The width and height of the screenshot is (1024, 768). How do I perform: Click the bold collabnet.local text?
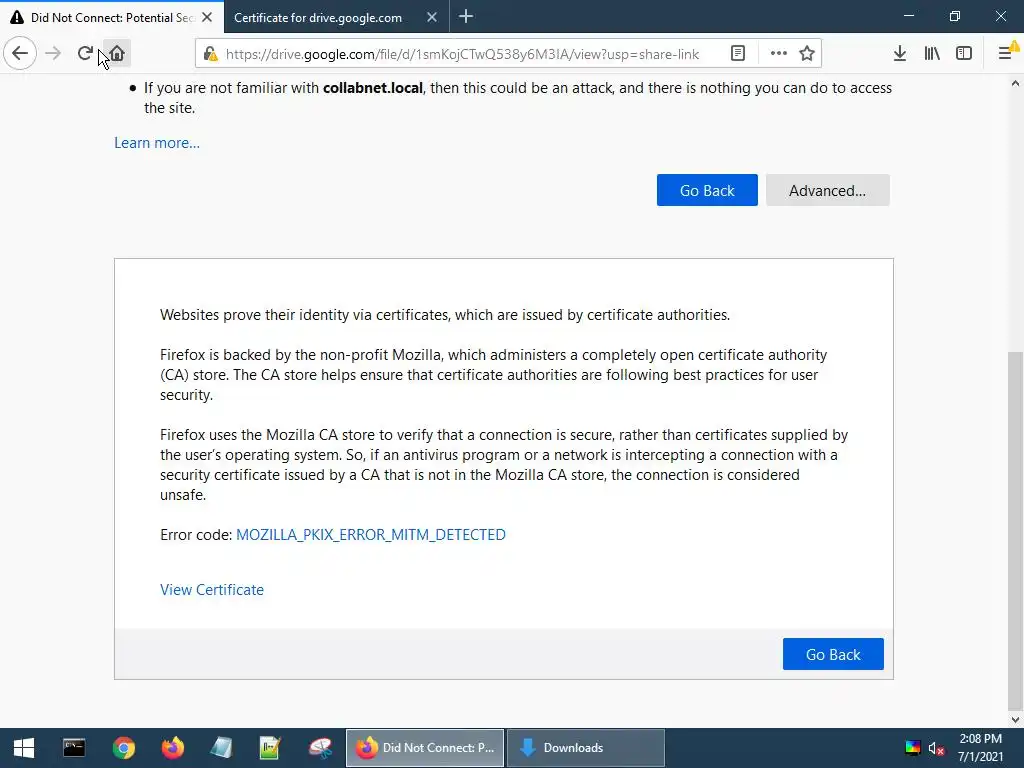pos(373,88)
